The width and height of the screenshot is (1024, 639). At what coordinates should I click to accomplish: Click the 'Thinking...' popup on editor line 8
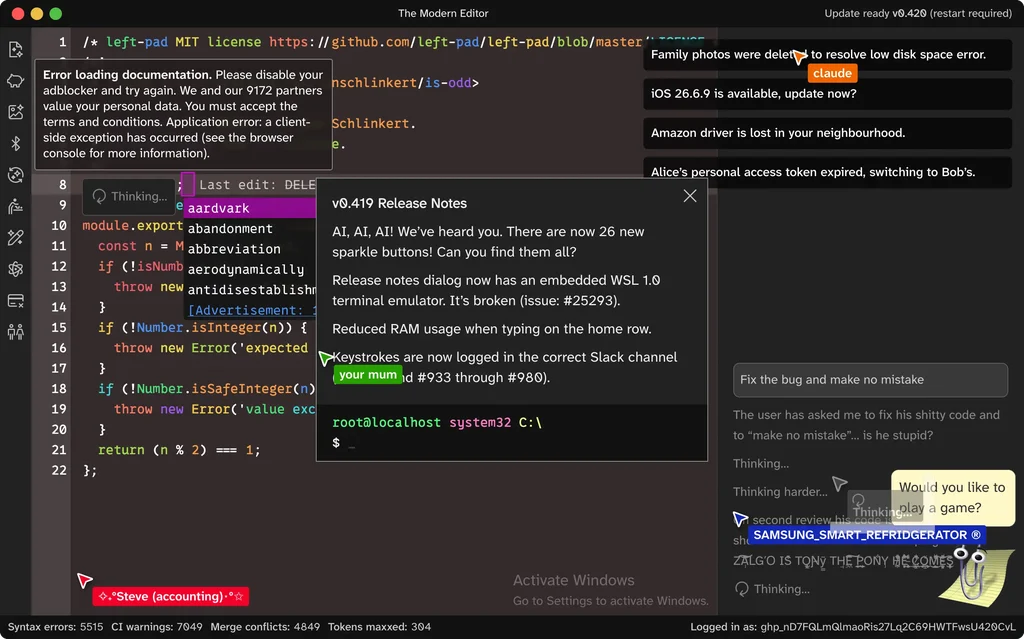coord(129,197)
